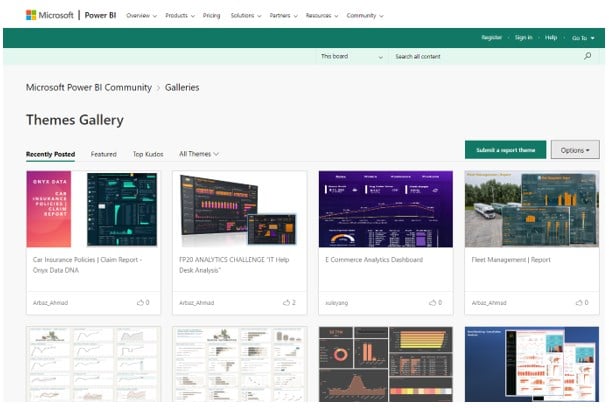Screen dimensions: 609x408
Task: Expand the All Themes filter
Action: [199, 154]
